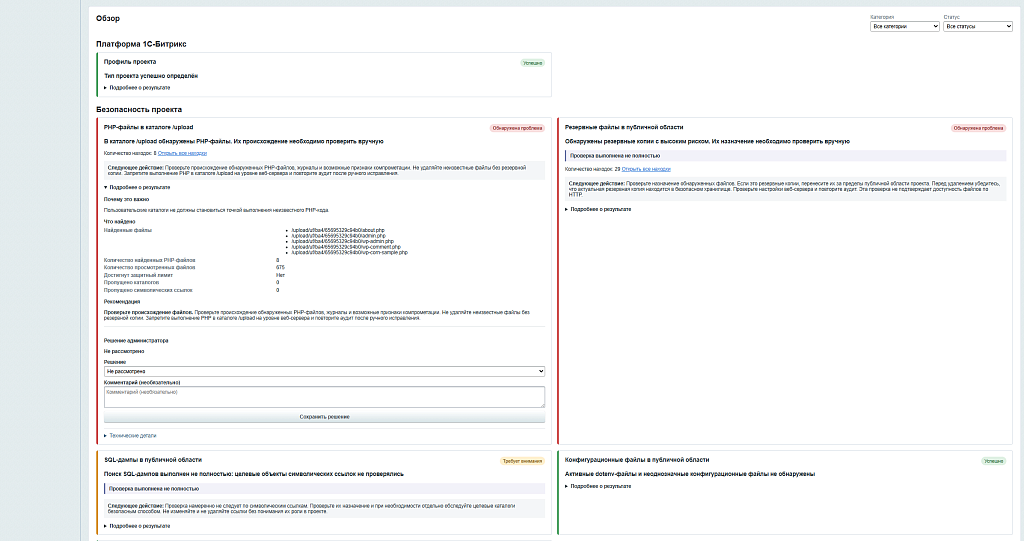1024x541 pixels.
Task: Click the Что найдено subheading
Action: click(120, 221)
